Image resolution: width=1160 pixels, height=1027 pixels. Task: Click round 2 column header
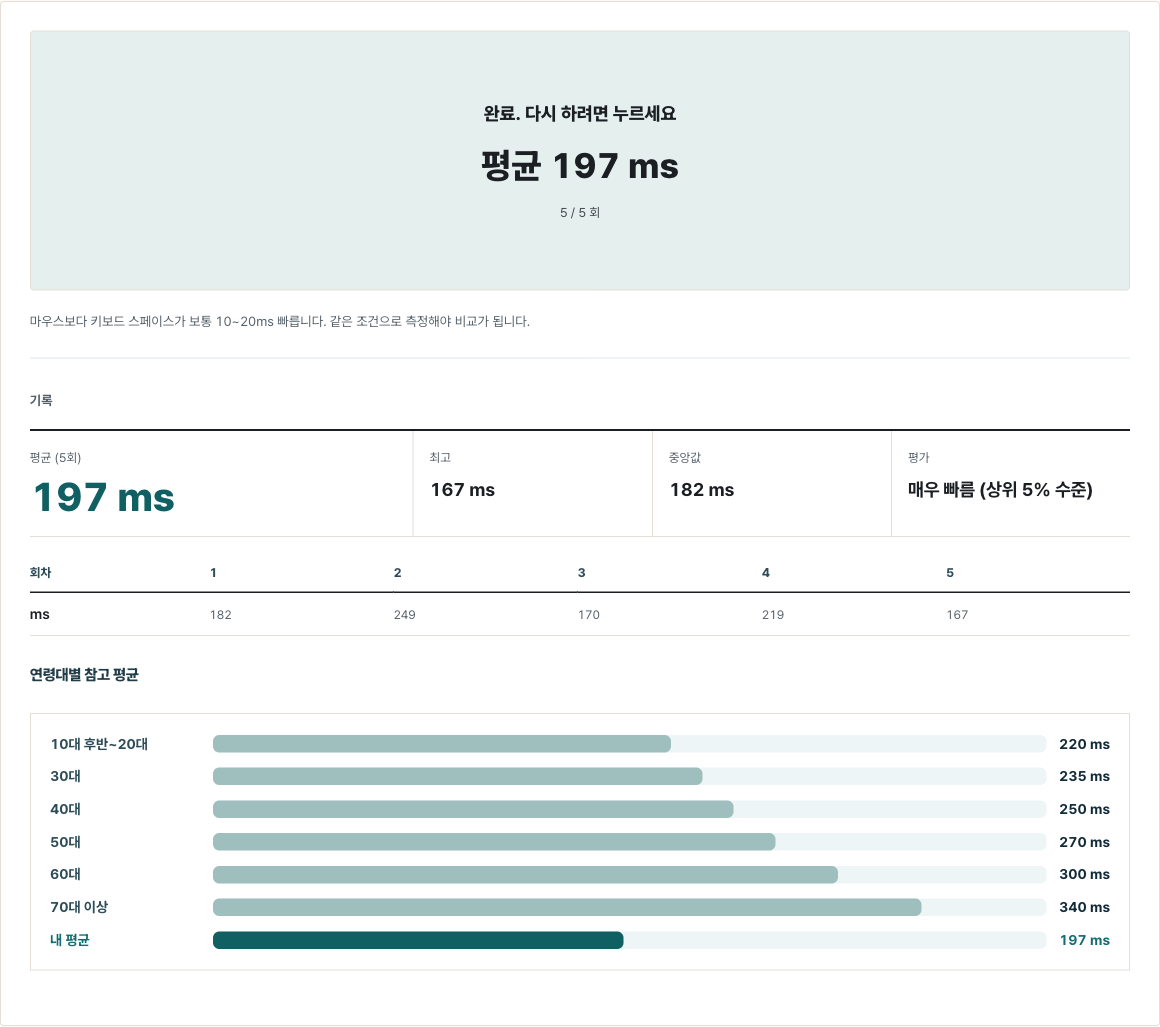click(397, 573)
